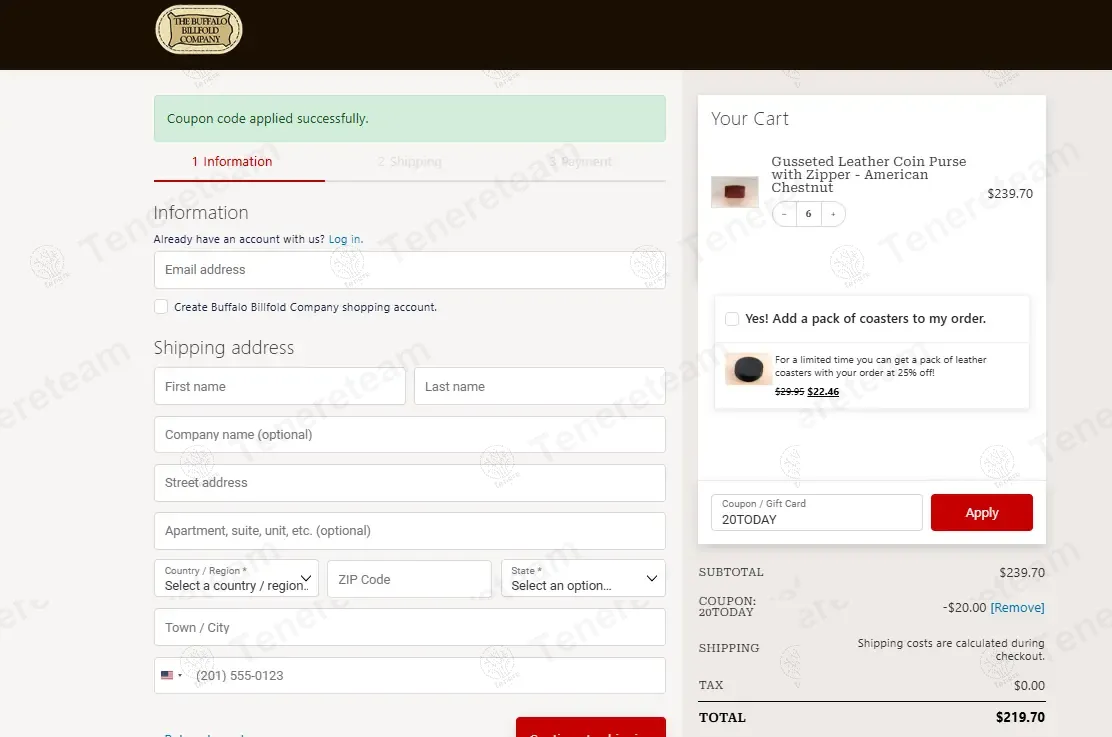Open the US flag phone country selector
The height and width of the screenshot is (737, 1112).
[172, 675]
